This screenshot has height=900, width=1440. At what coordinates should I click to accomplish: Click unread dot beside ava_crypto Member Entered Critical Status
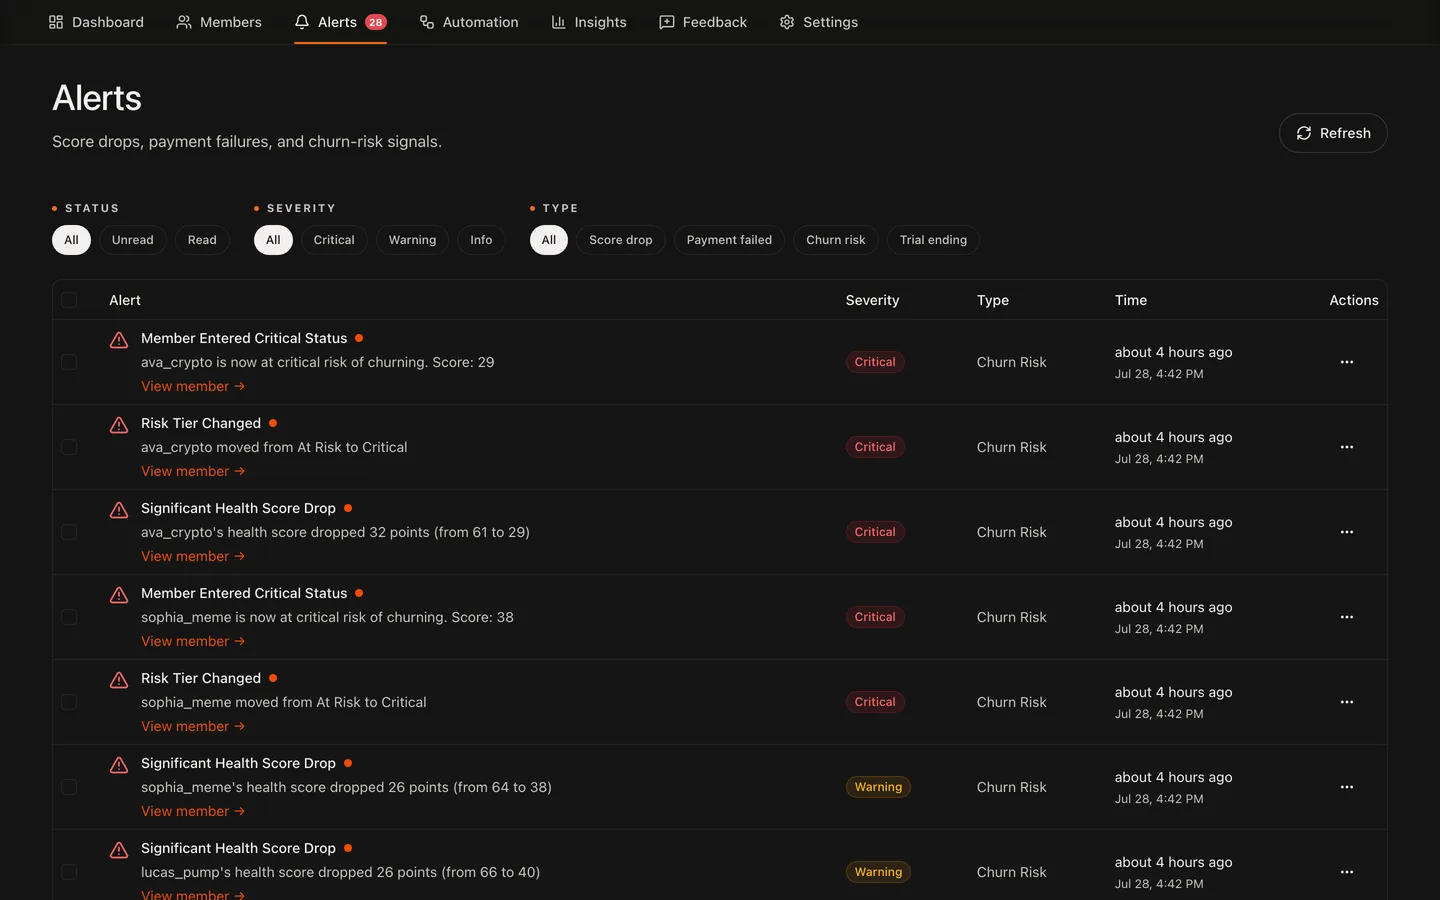pos(359,338)
